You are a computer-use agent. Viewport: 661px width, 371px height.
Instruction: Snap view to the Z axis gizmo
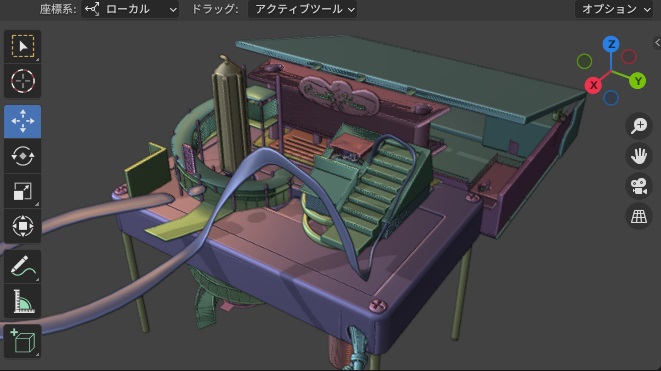click(611, 44)
